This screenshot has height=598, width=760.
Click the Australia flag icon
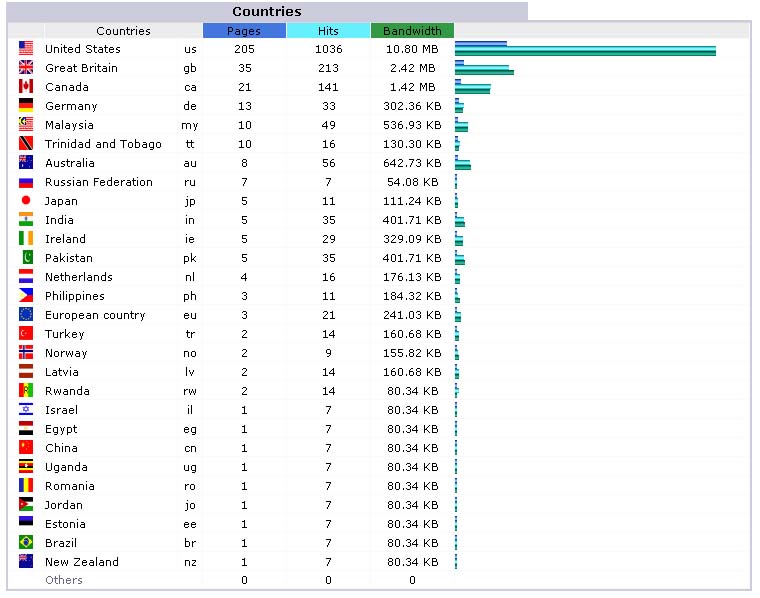click(x=26, y=162)
